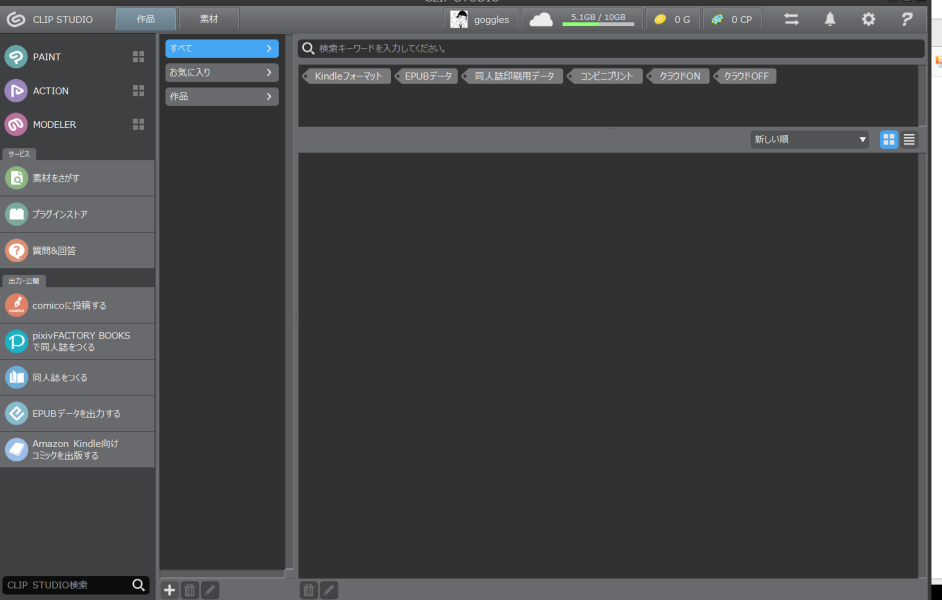Click the sync transfer arrows icon
Screen dimensions: 942x600
pos(791,19)
